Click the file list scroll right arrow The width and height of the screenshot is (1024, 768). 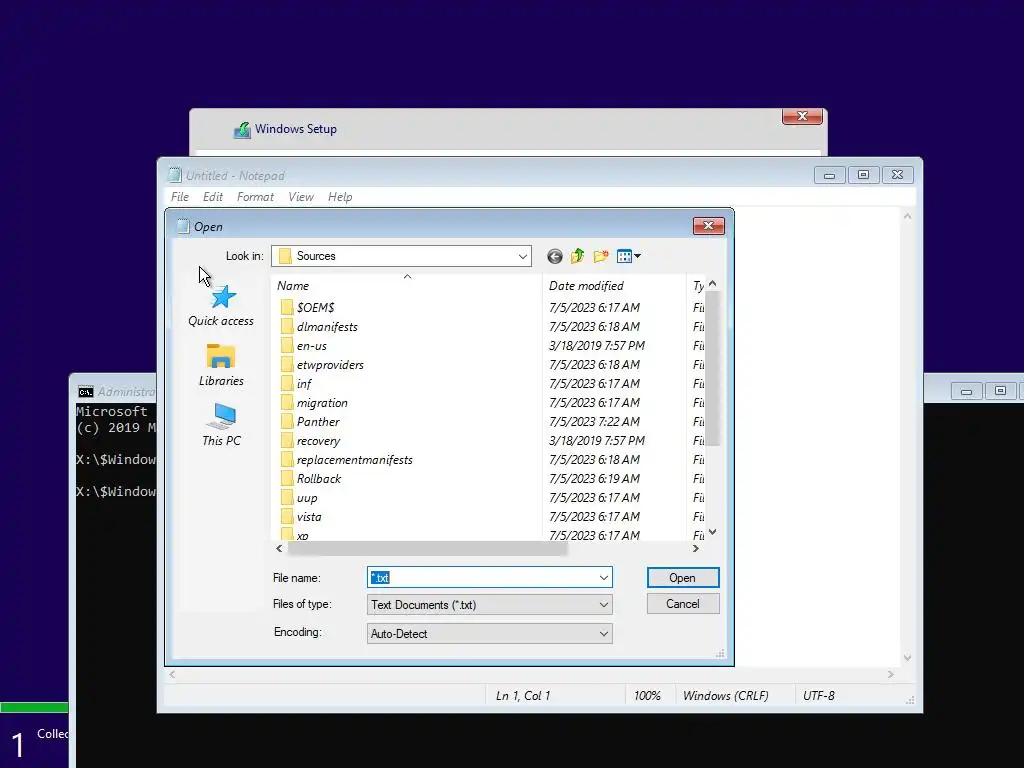coord(696,549)
